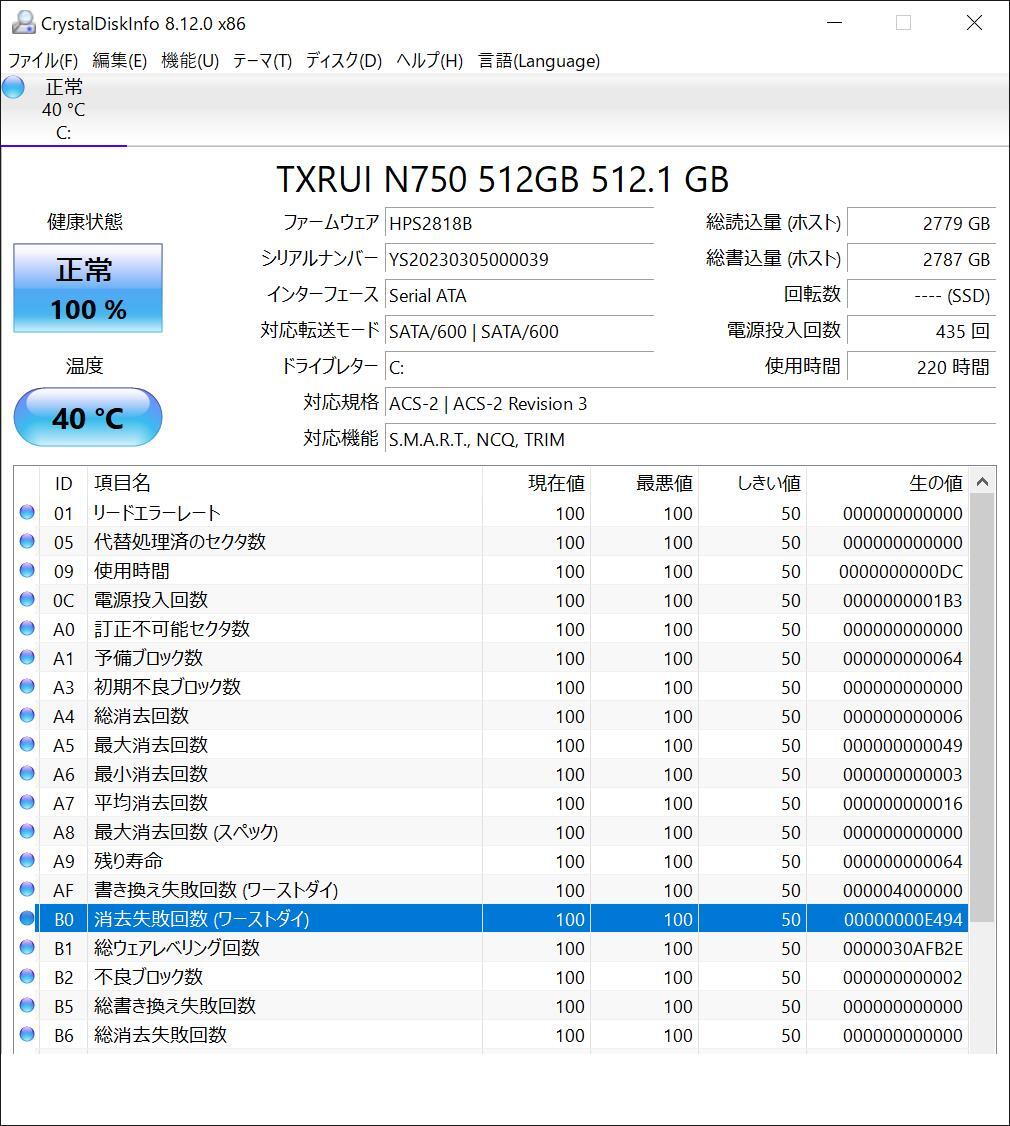Select the C: disk tab showing 40 °C
Screen dimensions: 1010x1126
click(63, 110)
